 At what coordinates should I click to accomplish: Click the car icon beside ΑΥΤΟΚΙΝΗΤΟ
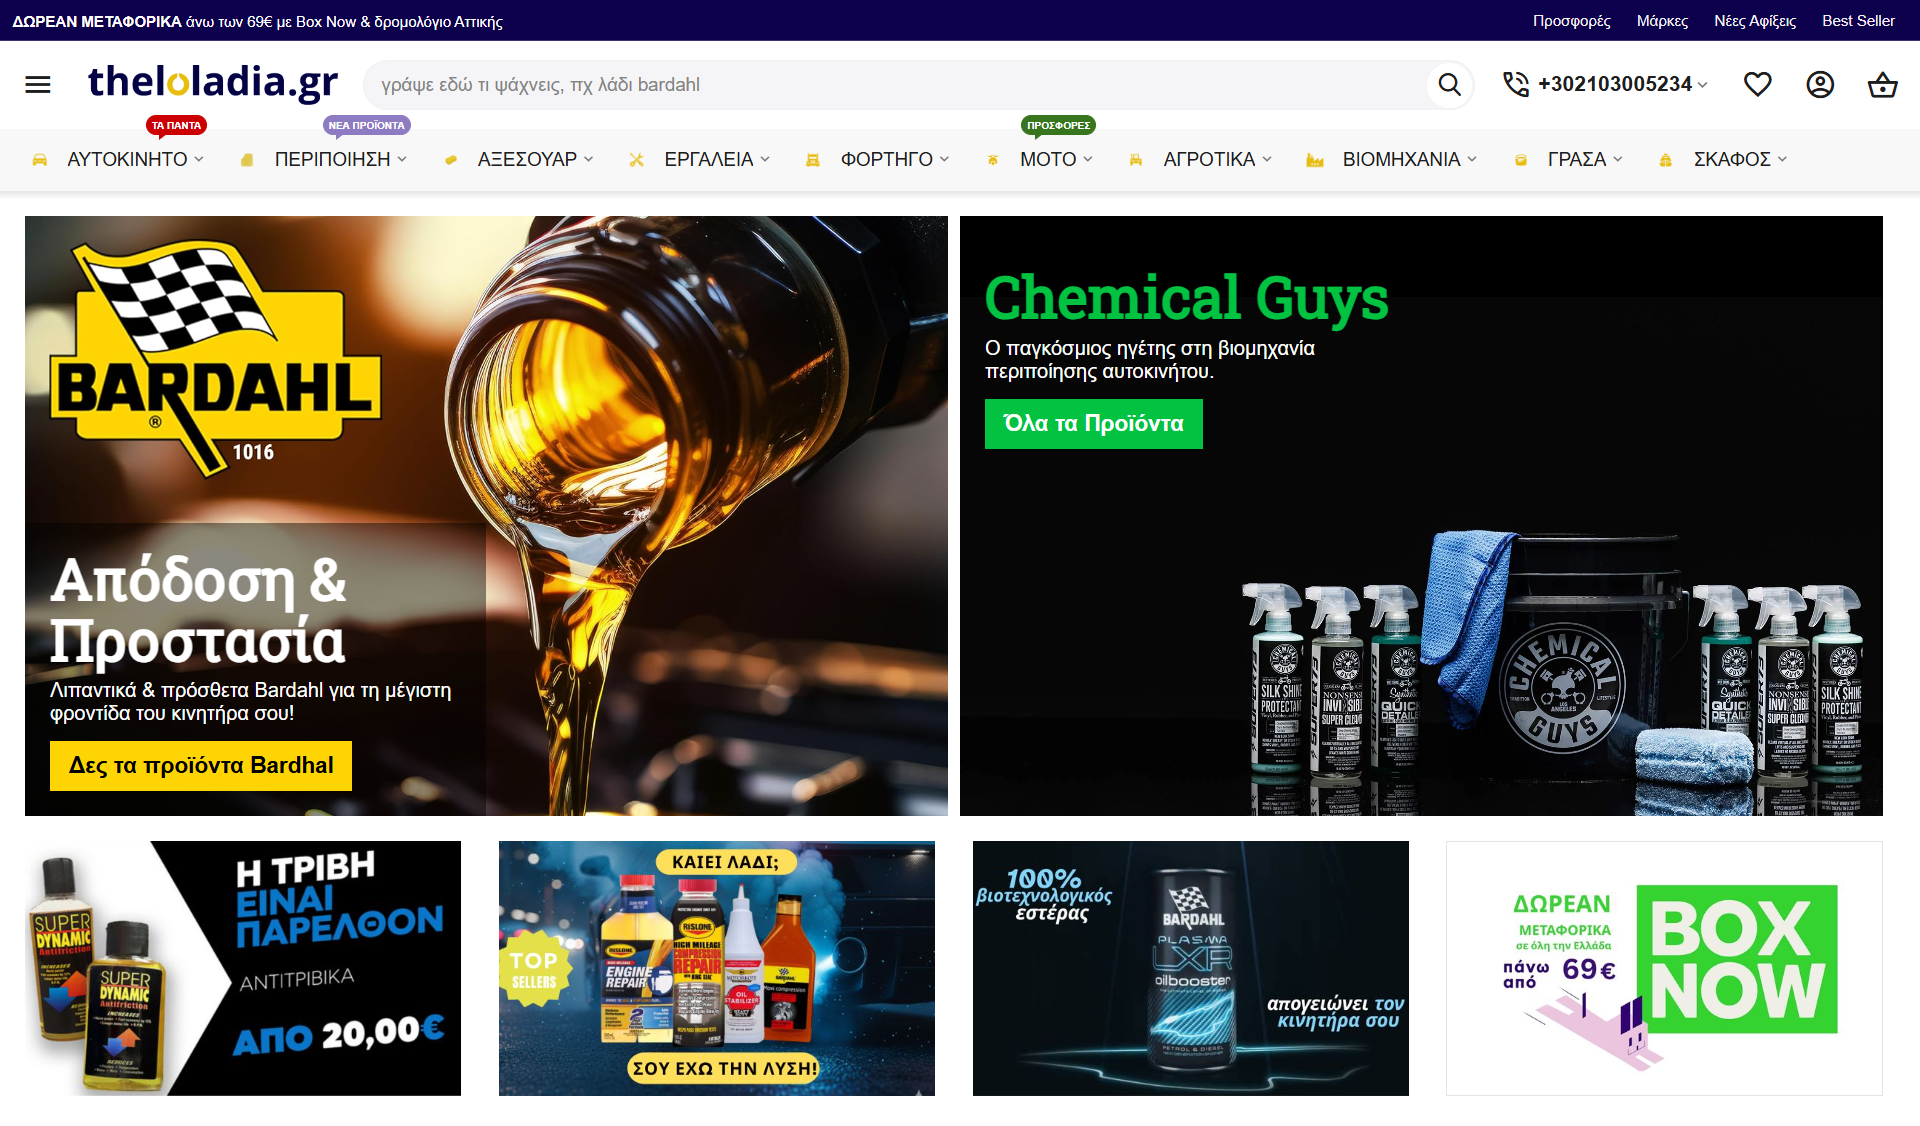(40, 160)
